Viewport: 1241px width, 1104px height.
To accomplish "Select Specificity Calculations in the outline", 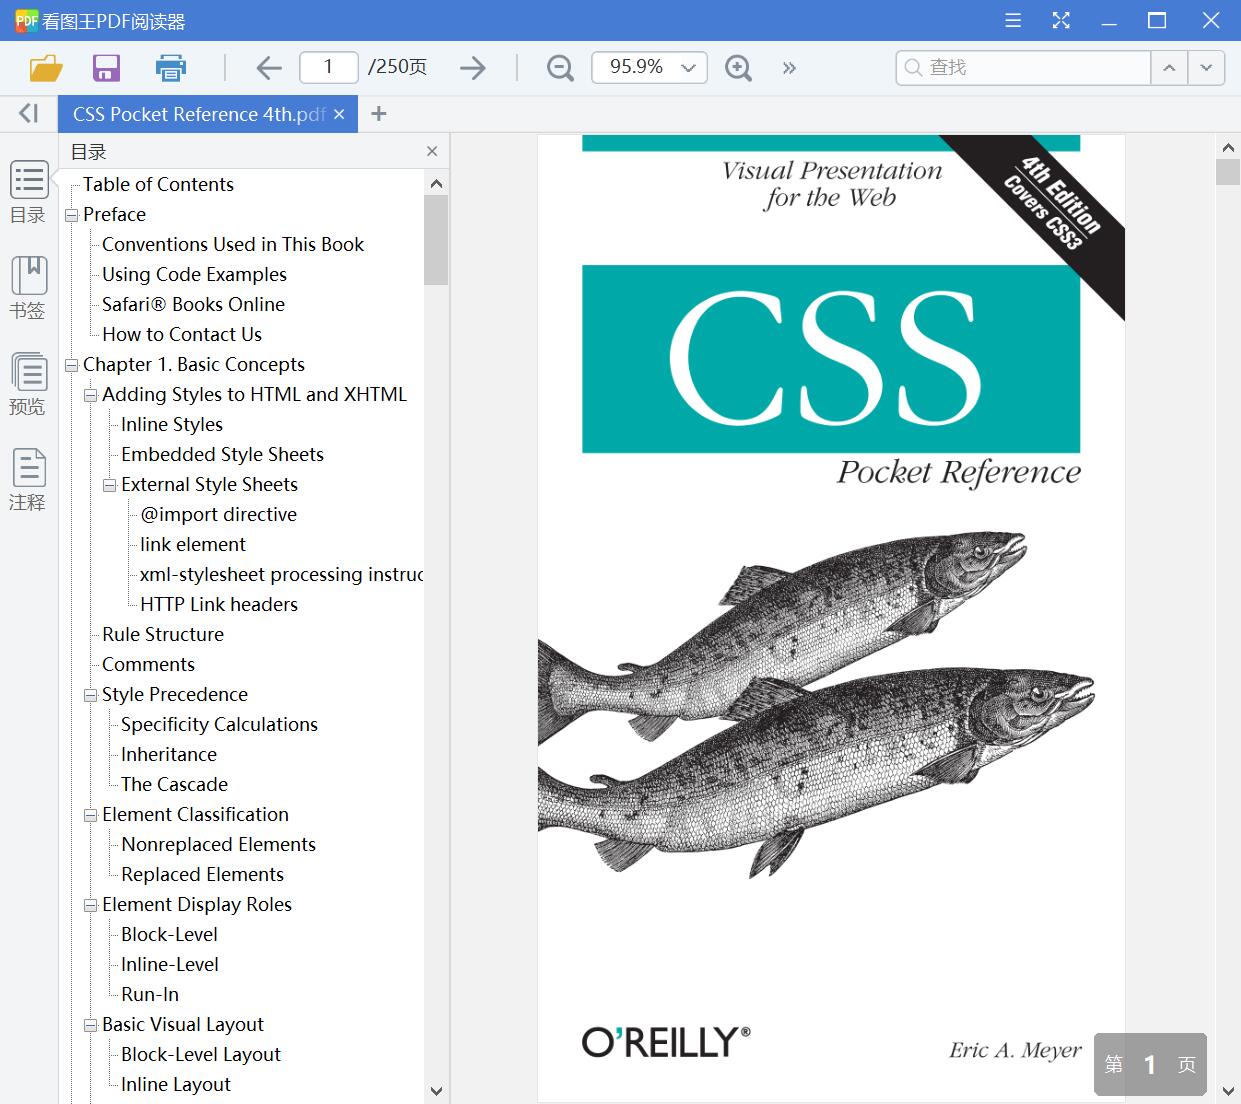I will [219, 724].
